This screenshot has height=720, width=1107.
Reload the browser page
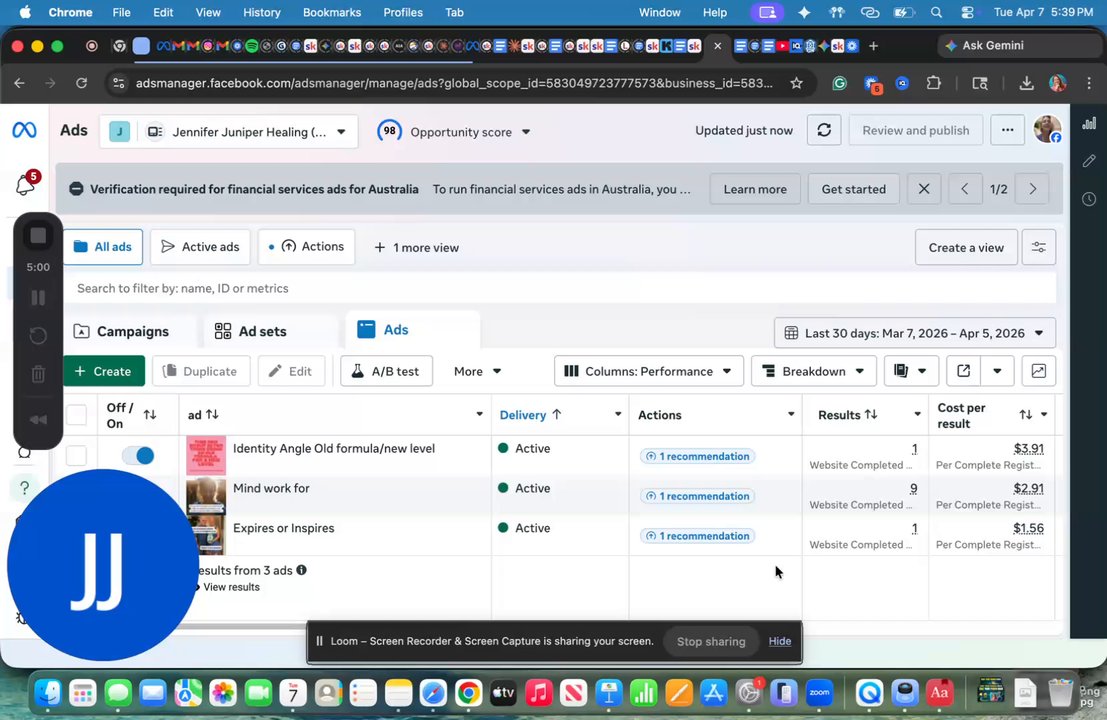tap(81, 83)
